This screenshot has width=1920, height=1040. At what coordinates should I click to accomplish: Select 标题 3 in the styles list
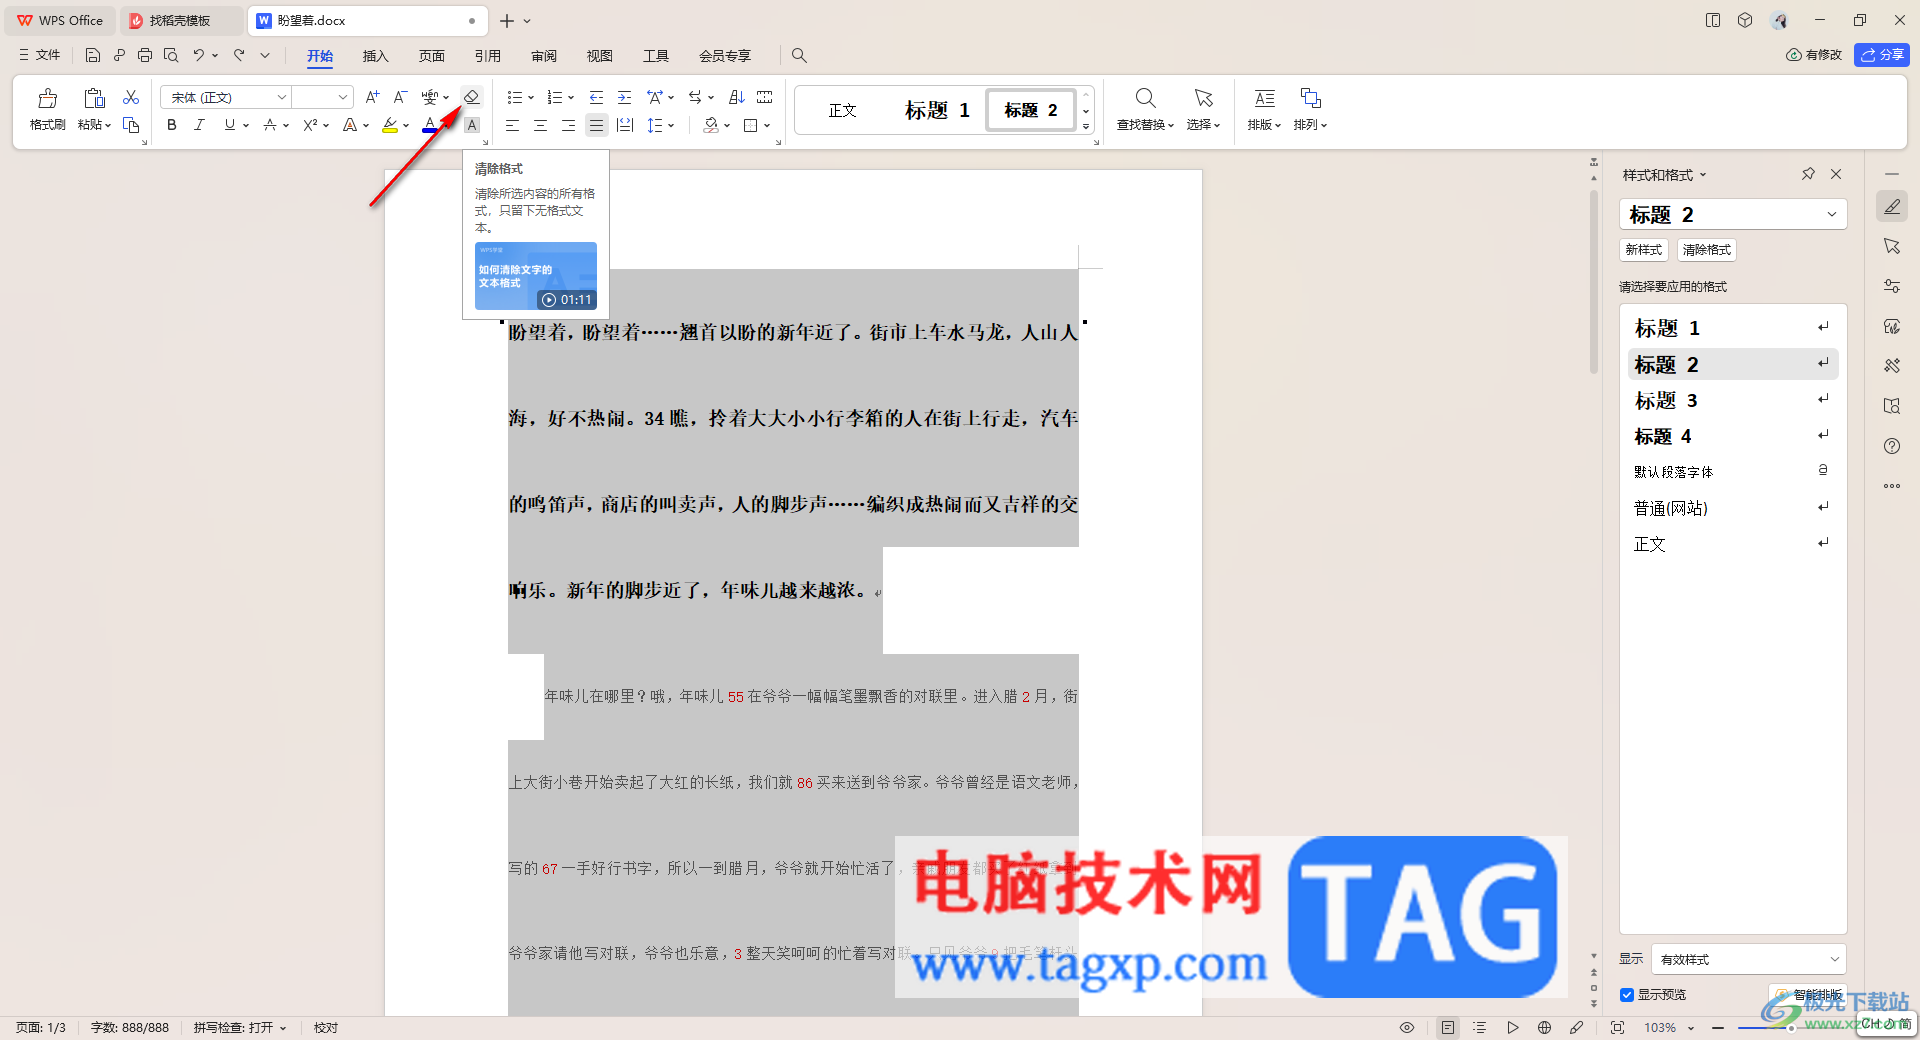[x=1733, y=400]
